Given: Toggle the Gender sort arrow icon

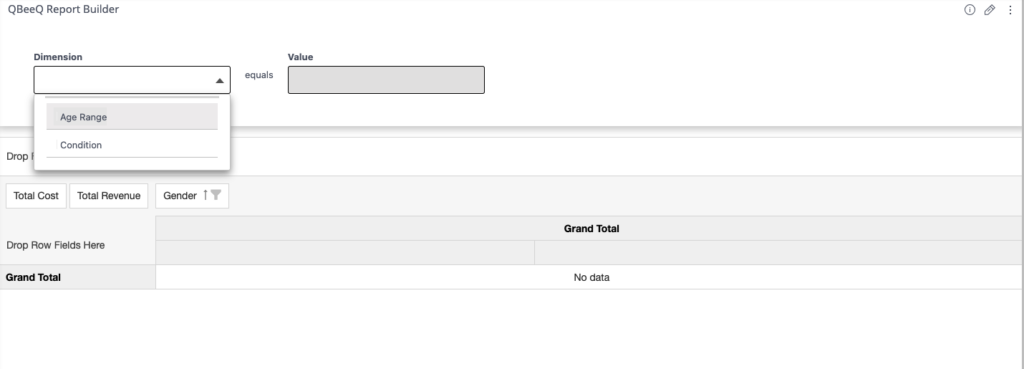Looking at the screenshot, I should (x=205, y=195).
